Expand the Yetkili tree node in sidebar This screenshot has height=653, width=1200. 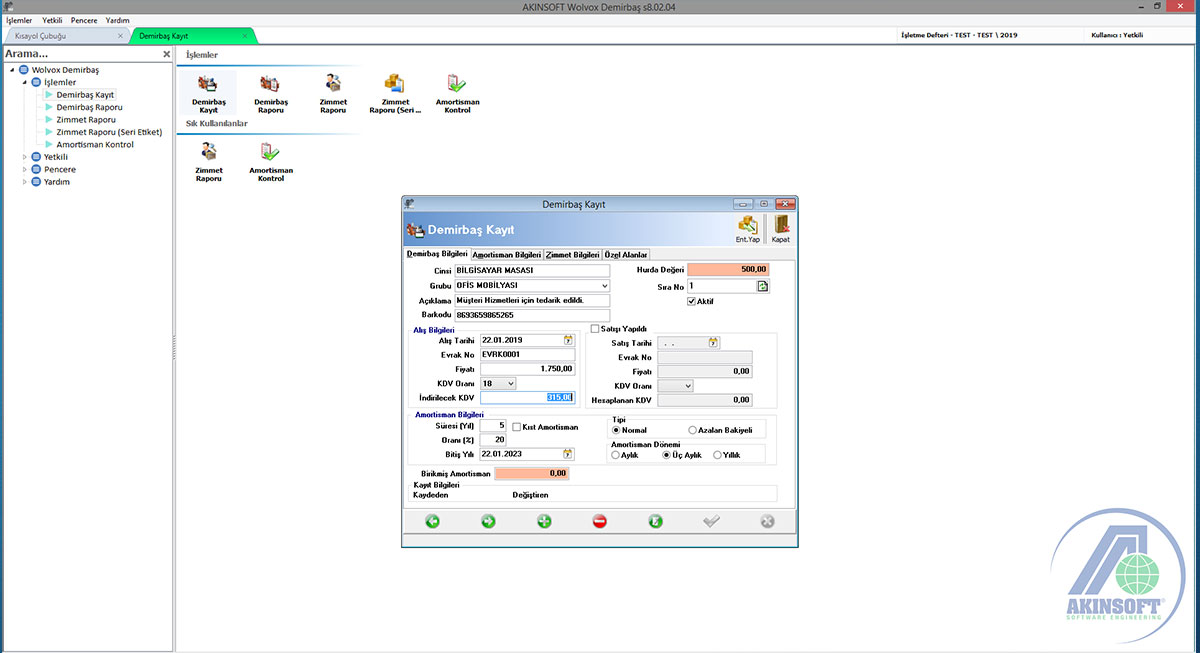tap(26, 157)
